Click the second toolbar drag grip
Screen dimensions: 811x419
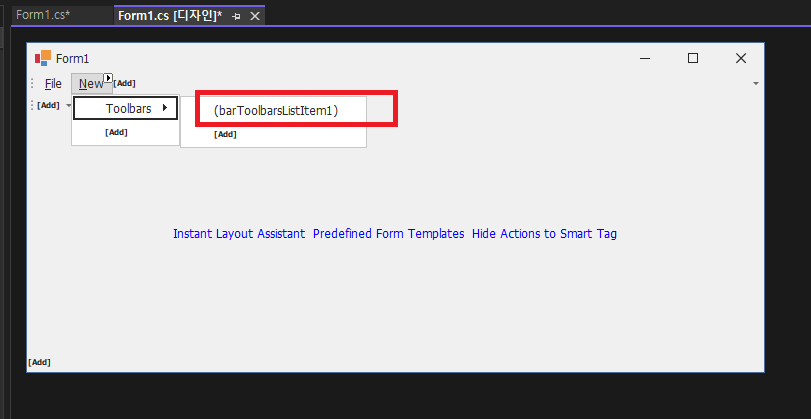[x=32, y=106]
